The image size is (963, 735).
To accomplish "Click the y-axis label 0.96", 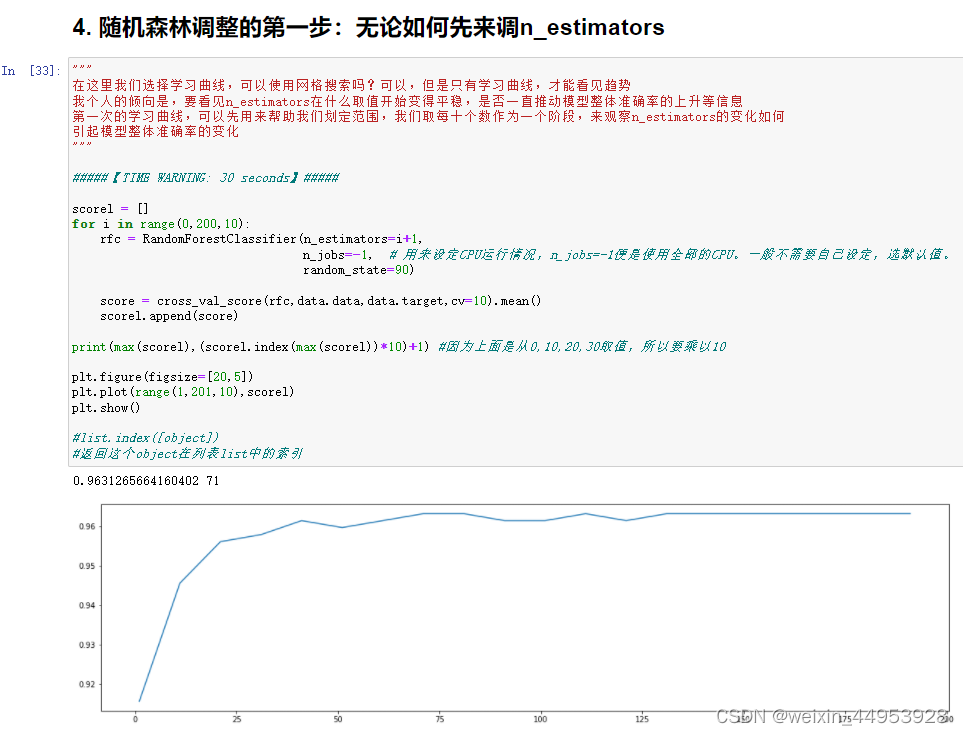I will pos(87,526).
